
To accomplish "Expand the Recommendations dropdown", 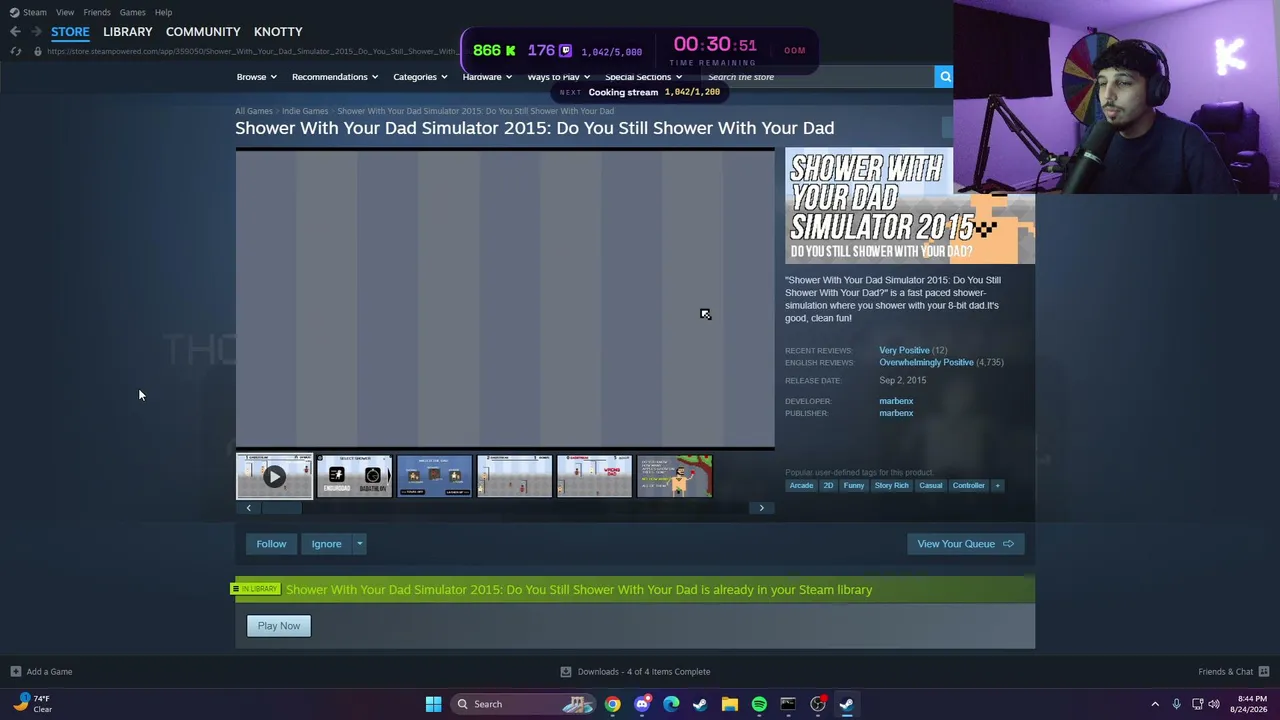I will [x=335, y=77].
